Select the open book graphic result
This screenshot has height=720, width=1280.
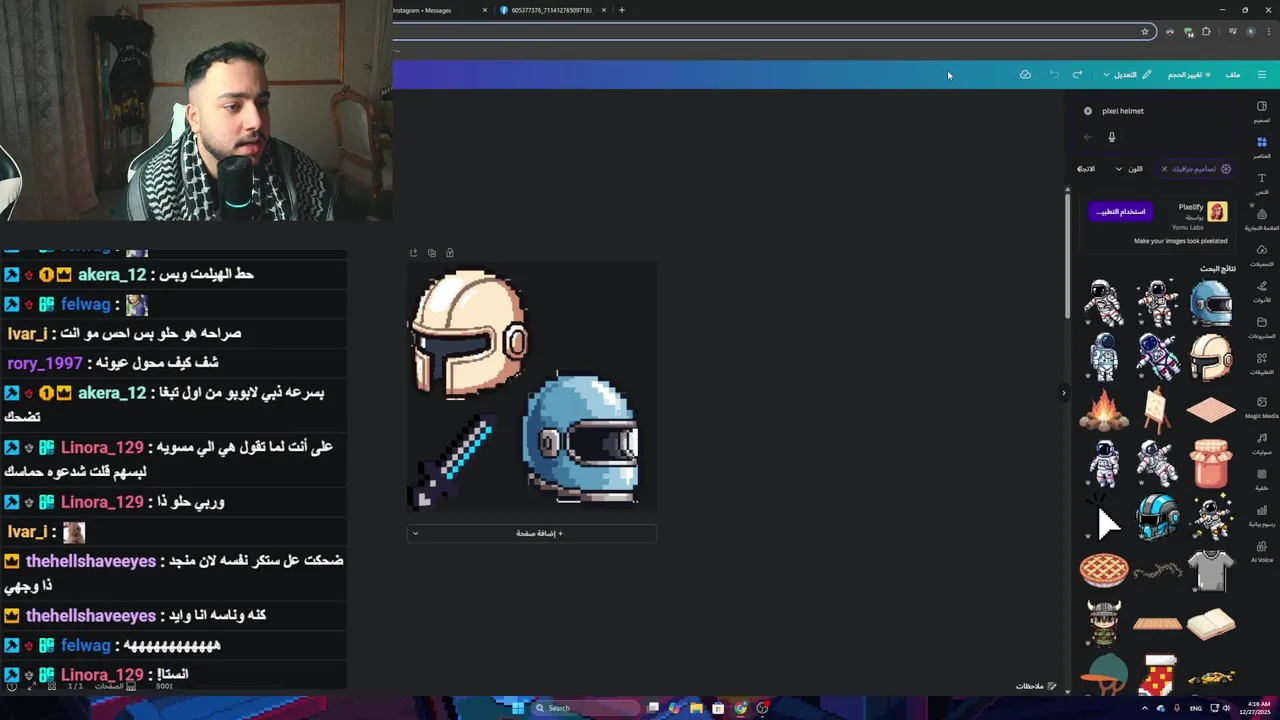click(x=1211, y=624)
